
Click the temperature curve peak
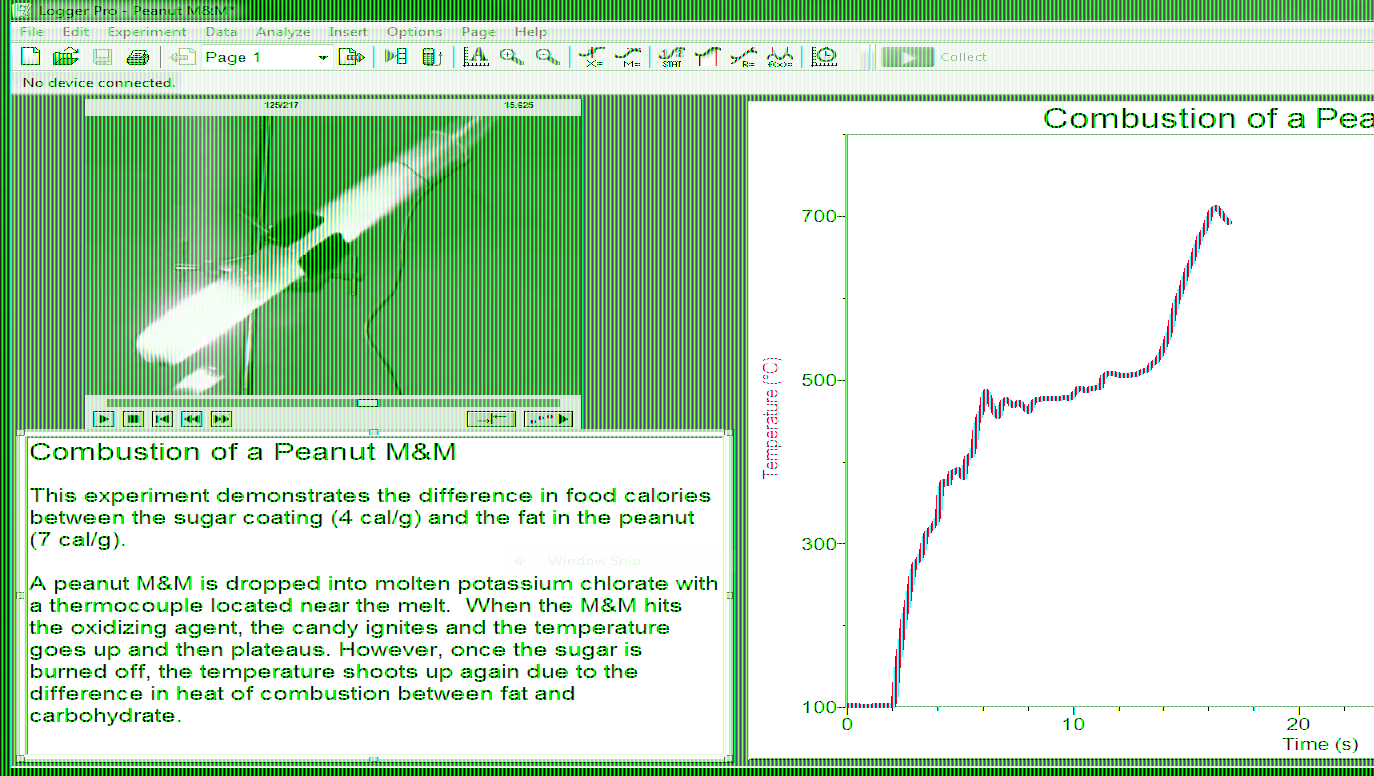1214,207
